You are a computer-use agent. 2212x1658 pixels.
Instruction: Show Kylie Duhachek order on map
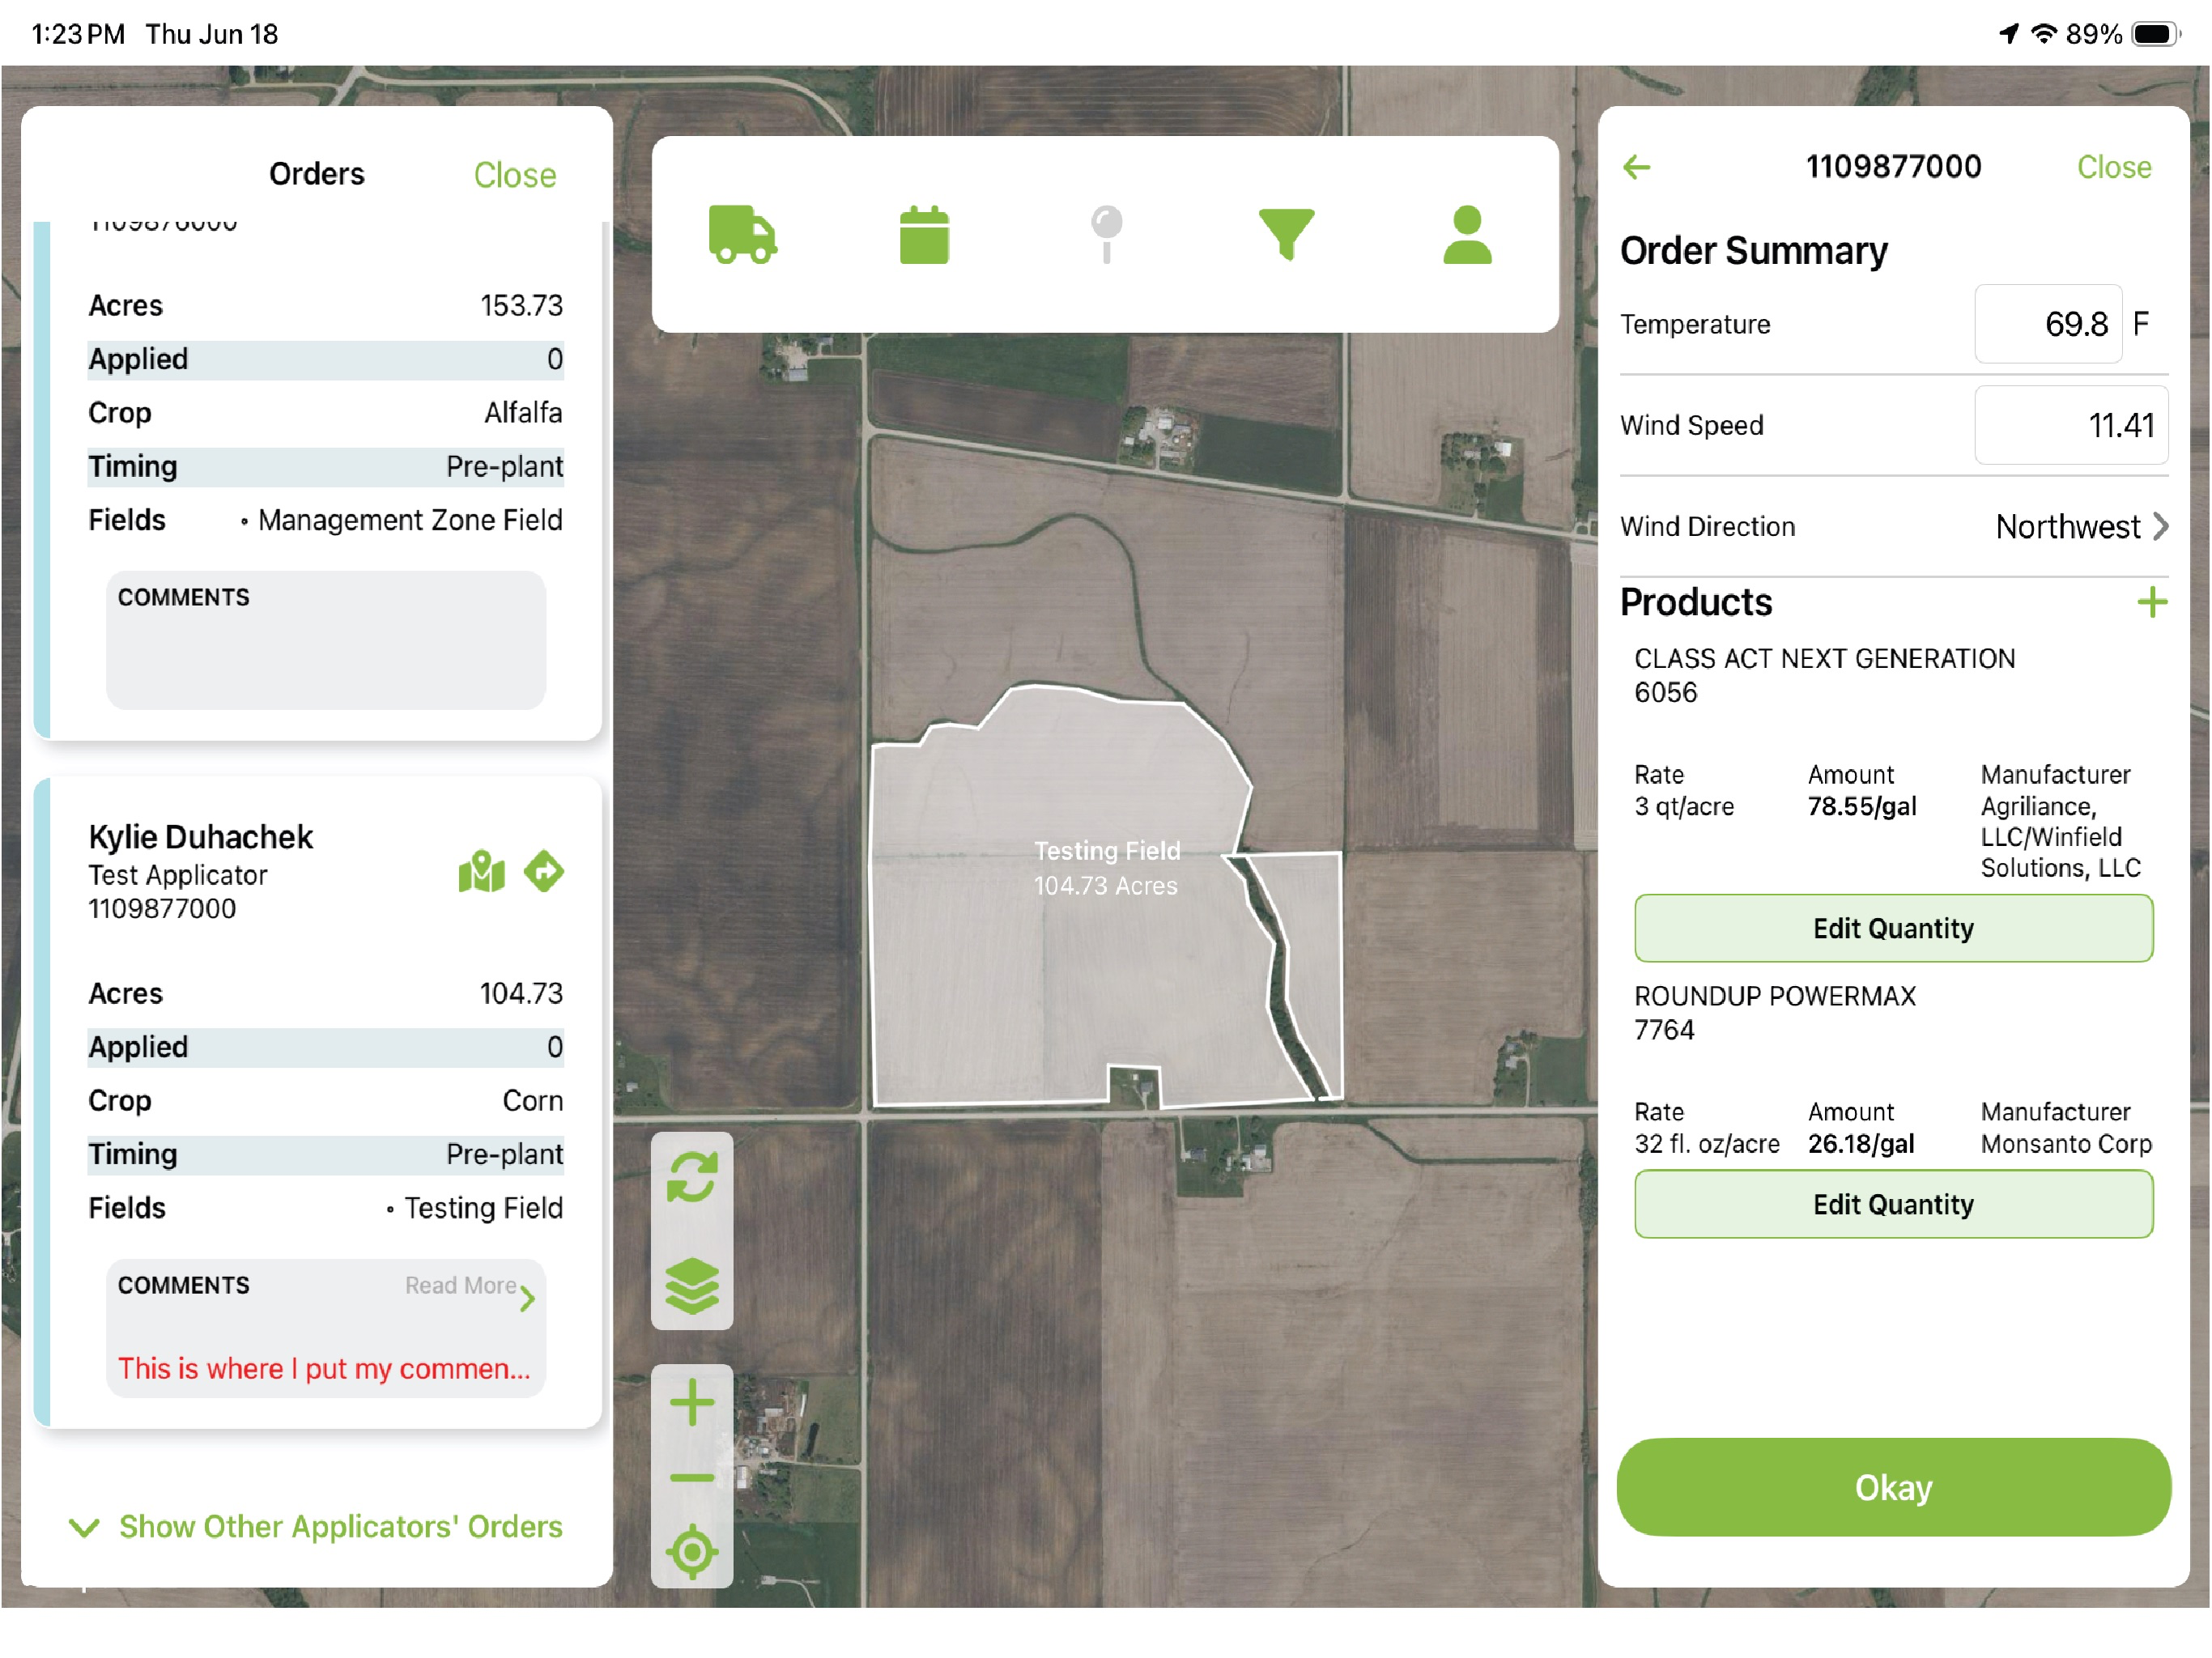coord(481,872)
